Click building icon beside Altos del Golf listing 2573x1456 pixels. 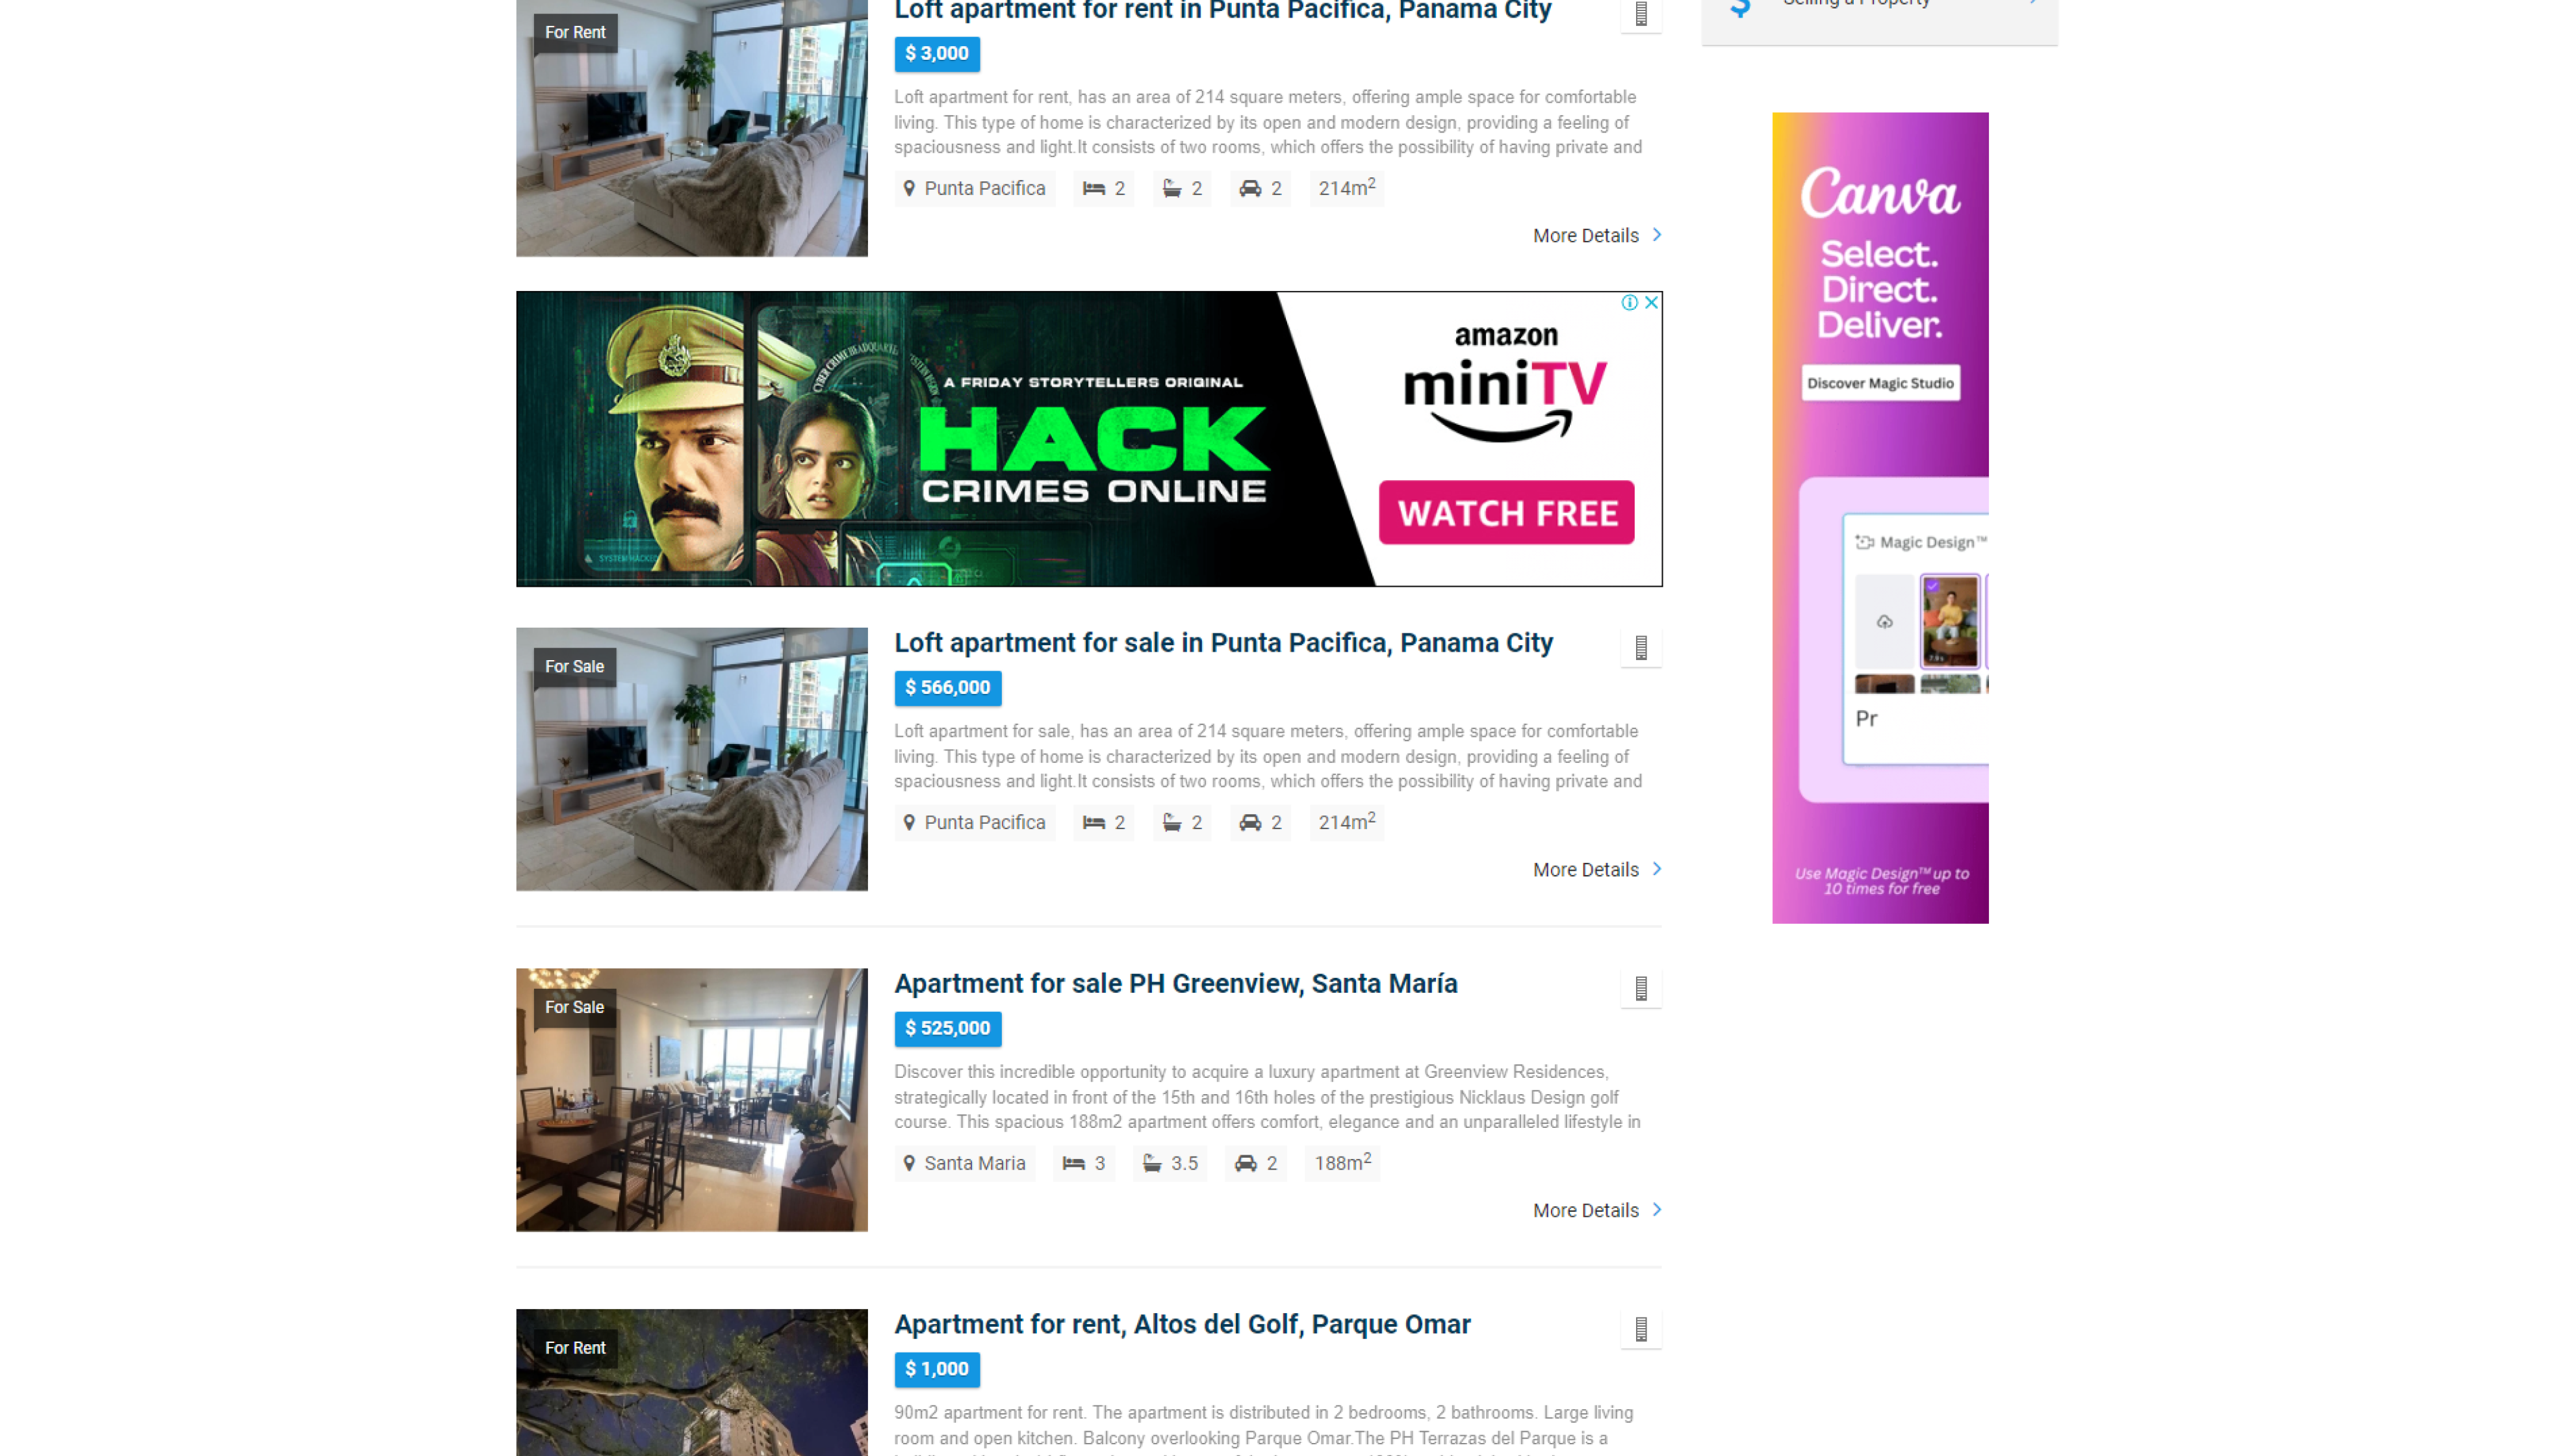[x=1640, y=1329]
